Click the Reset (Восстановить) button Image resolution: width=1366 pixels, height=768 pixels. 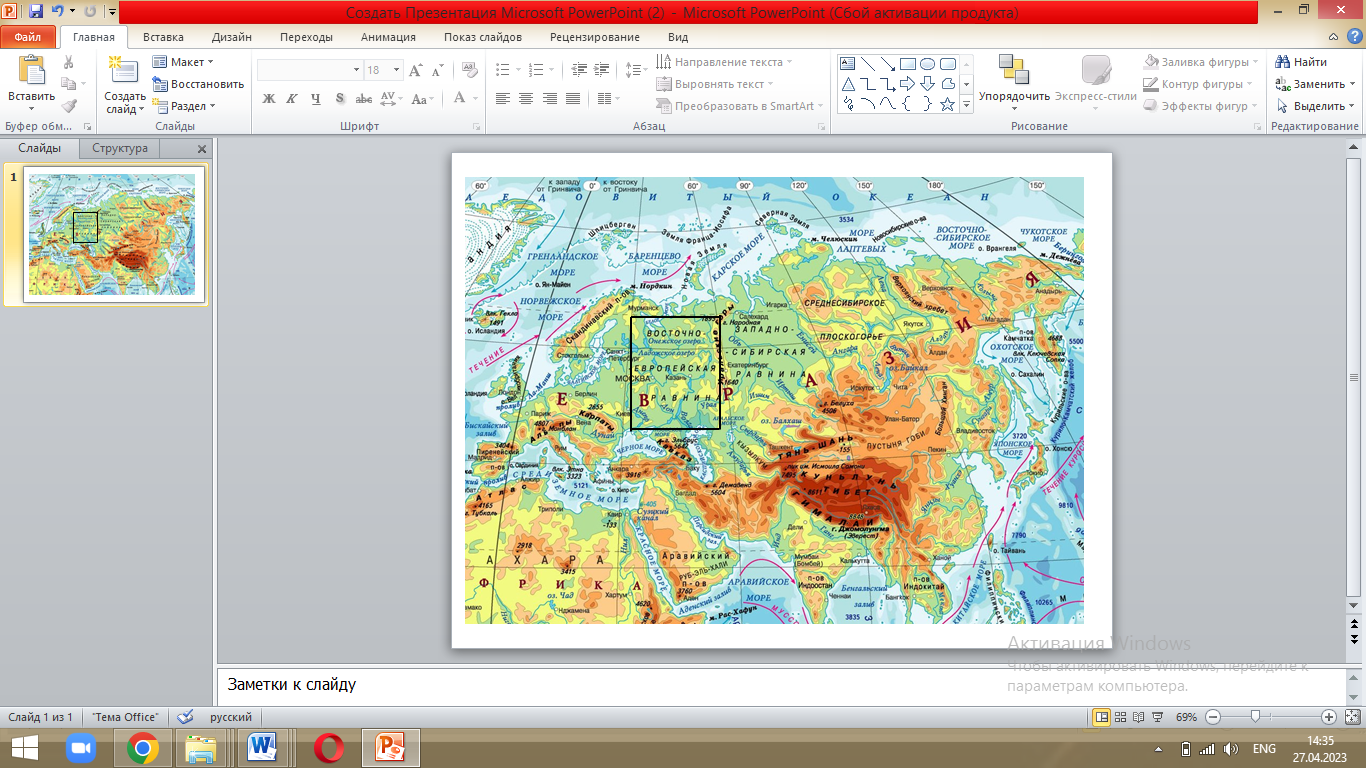199,84
